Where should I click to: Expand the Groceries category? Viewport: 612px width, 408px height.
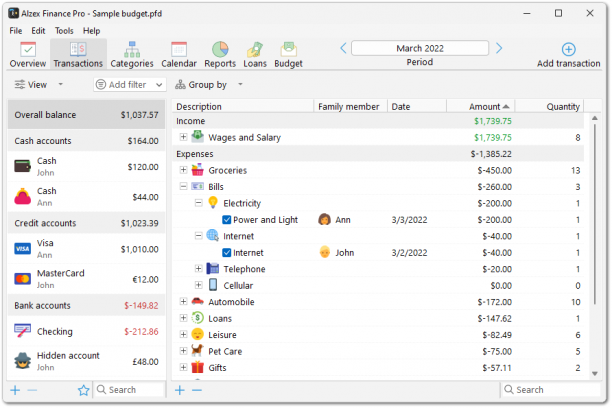[x=183, y=170]
